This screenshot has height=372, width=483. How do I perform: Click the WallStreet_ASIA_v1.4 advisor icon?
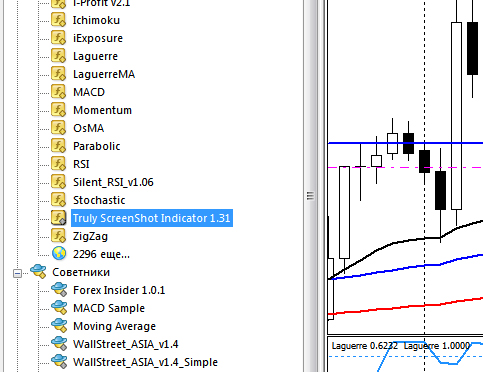59,344
